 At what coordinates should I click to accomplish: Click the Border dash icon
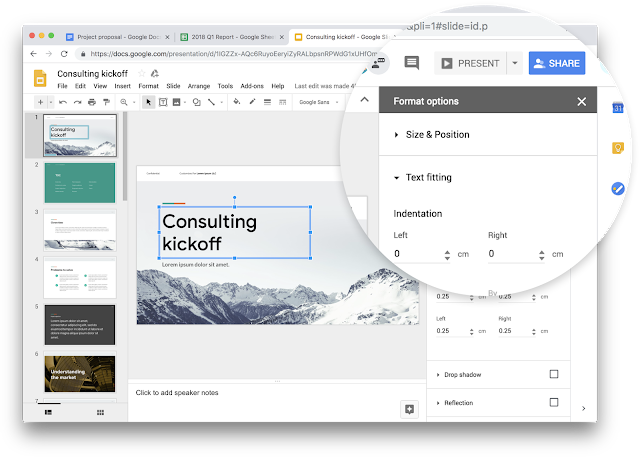282,102
